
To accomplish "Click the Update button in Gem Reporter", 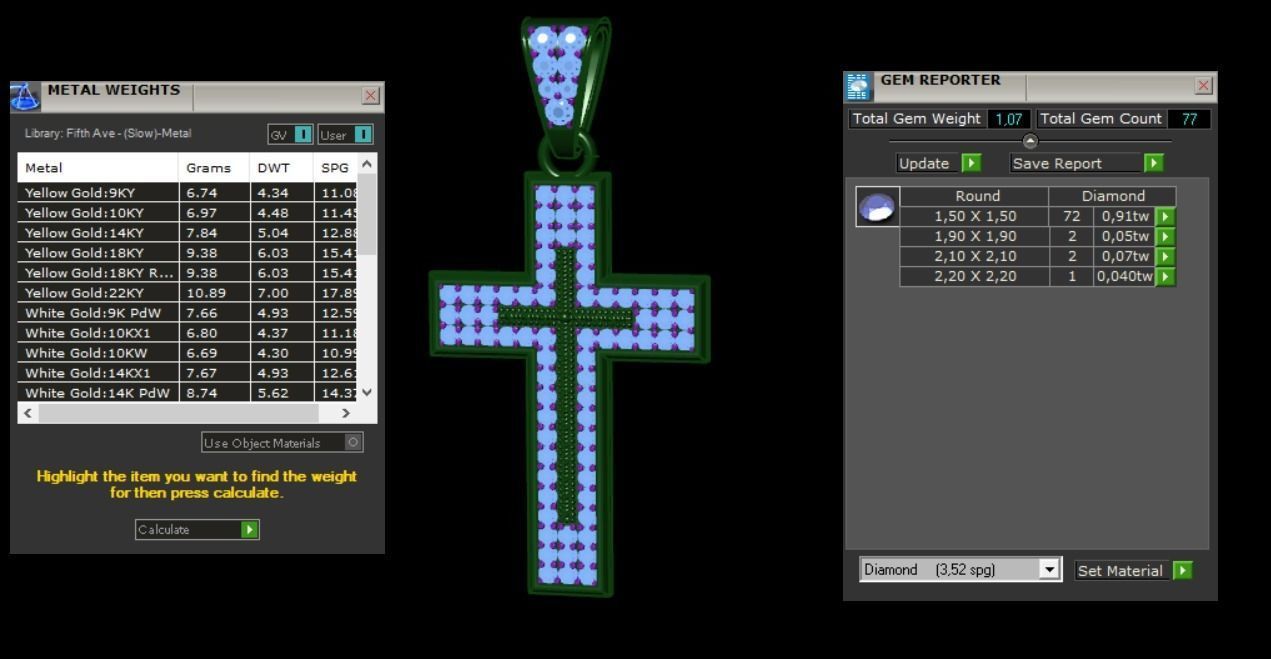I will pyautogui.click(x=939, y=163).
